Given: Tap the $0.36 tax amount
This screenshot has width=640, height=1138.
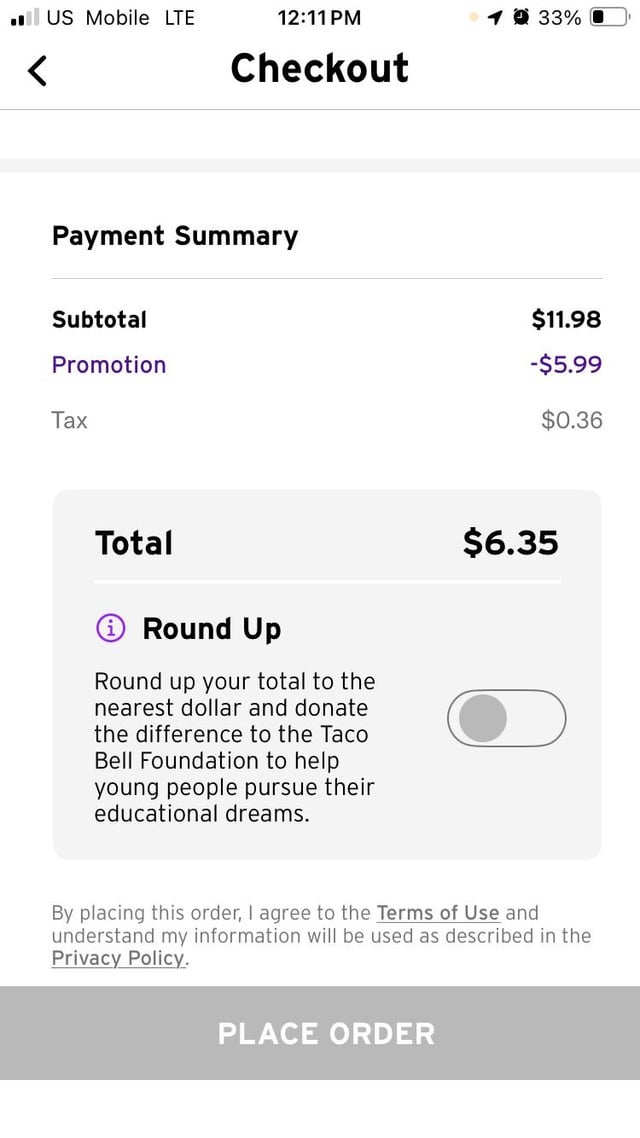Looking at the screenshot, I should (x=571, y=420).
